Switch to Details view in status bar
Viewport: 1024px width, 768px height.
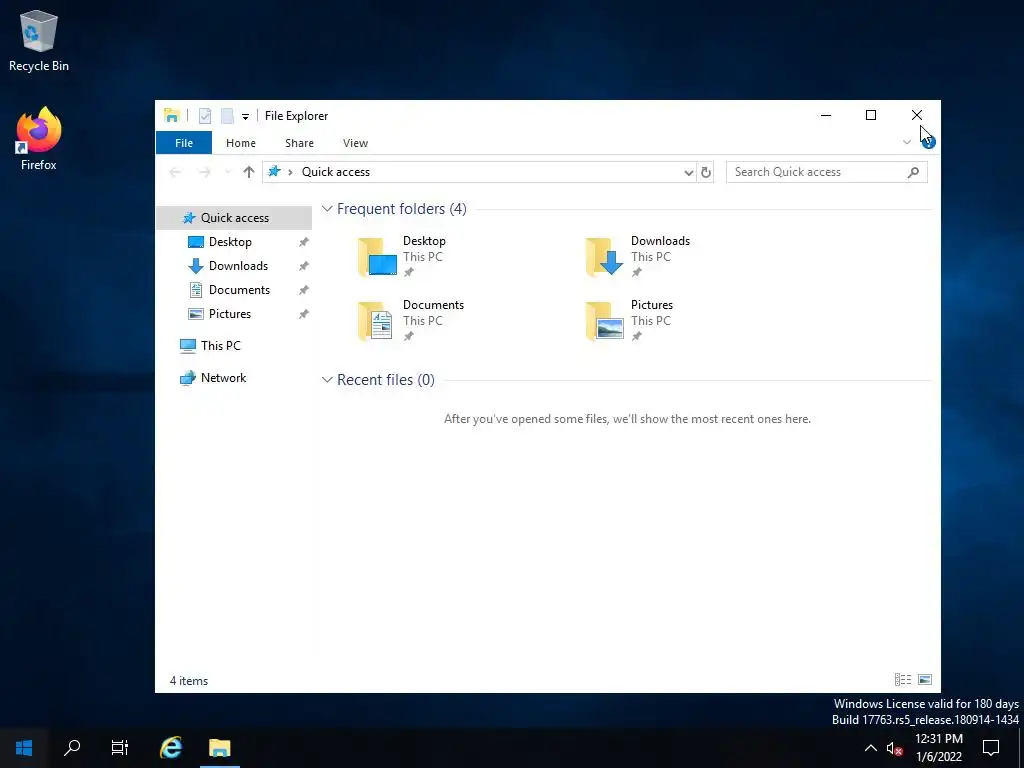tap(903, 680)
